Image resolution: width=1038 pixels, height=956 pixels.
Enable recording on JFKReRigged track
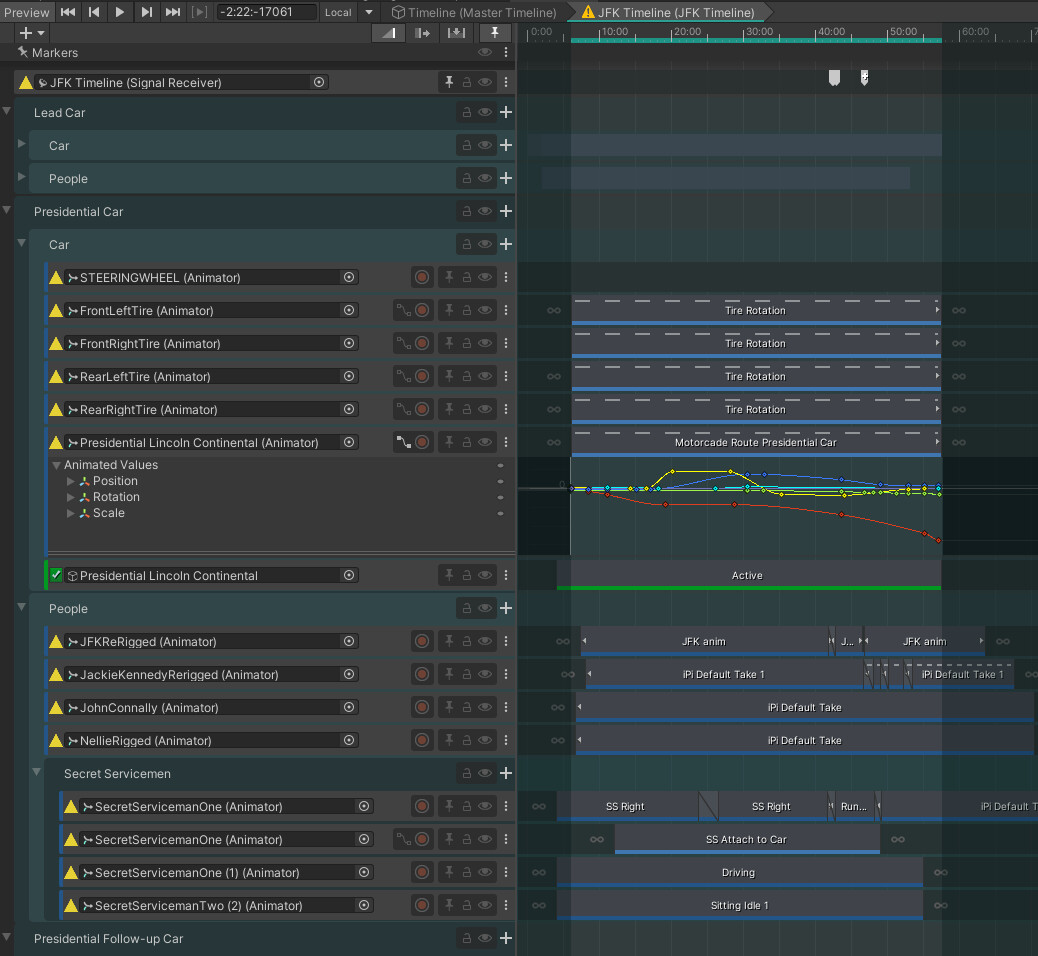(x=422, y=641)
